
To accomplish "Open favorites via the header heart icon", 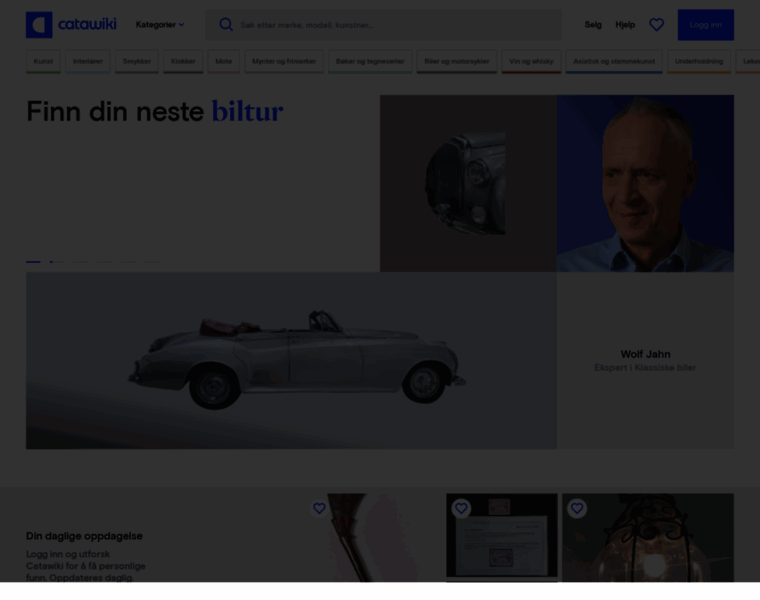I will point(656,25).
